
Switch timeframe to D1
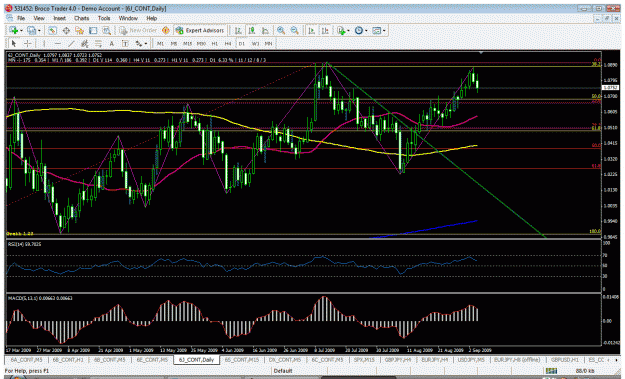click(x=242, y=44)
